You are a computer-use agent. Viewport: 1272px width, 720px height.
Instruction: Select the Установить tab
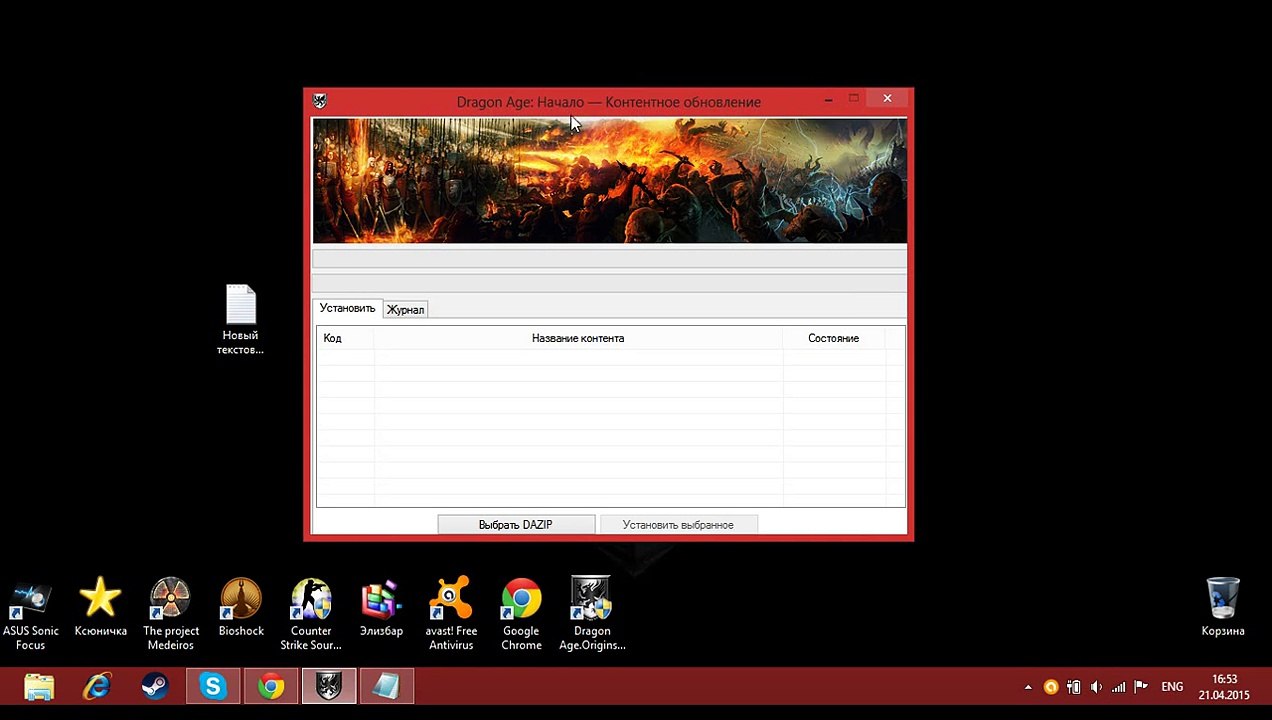(x=347, y=309)
